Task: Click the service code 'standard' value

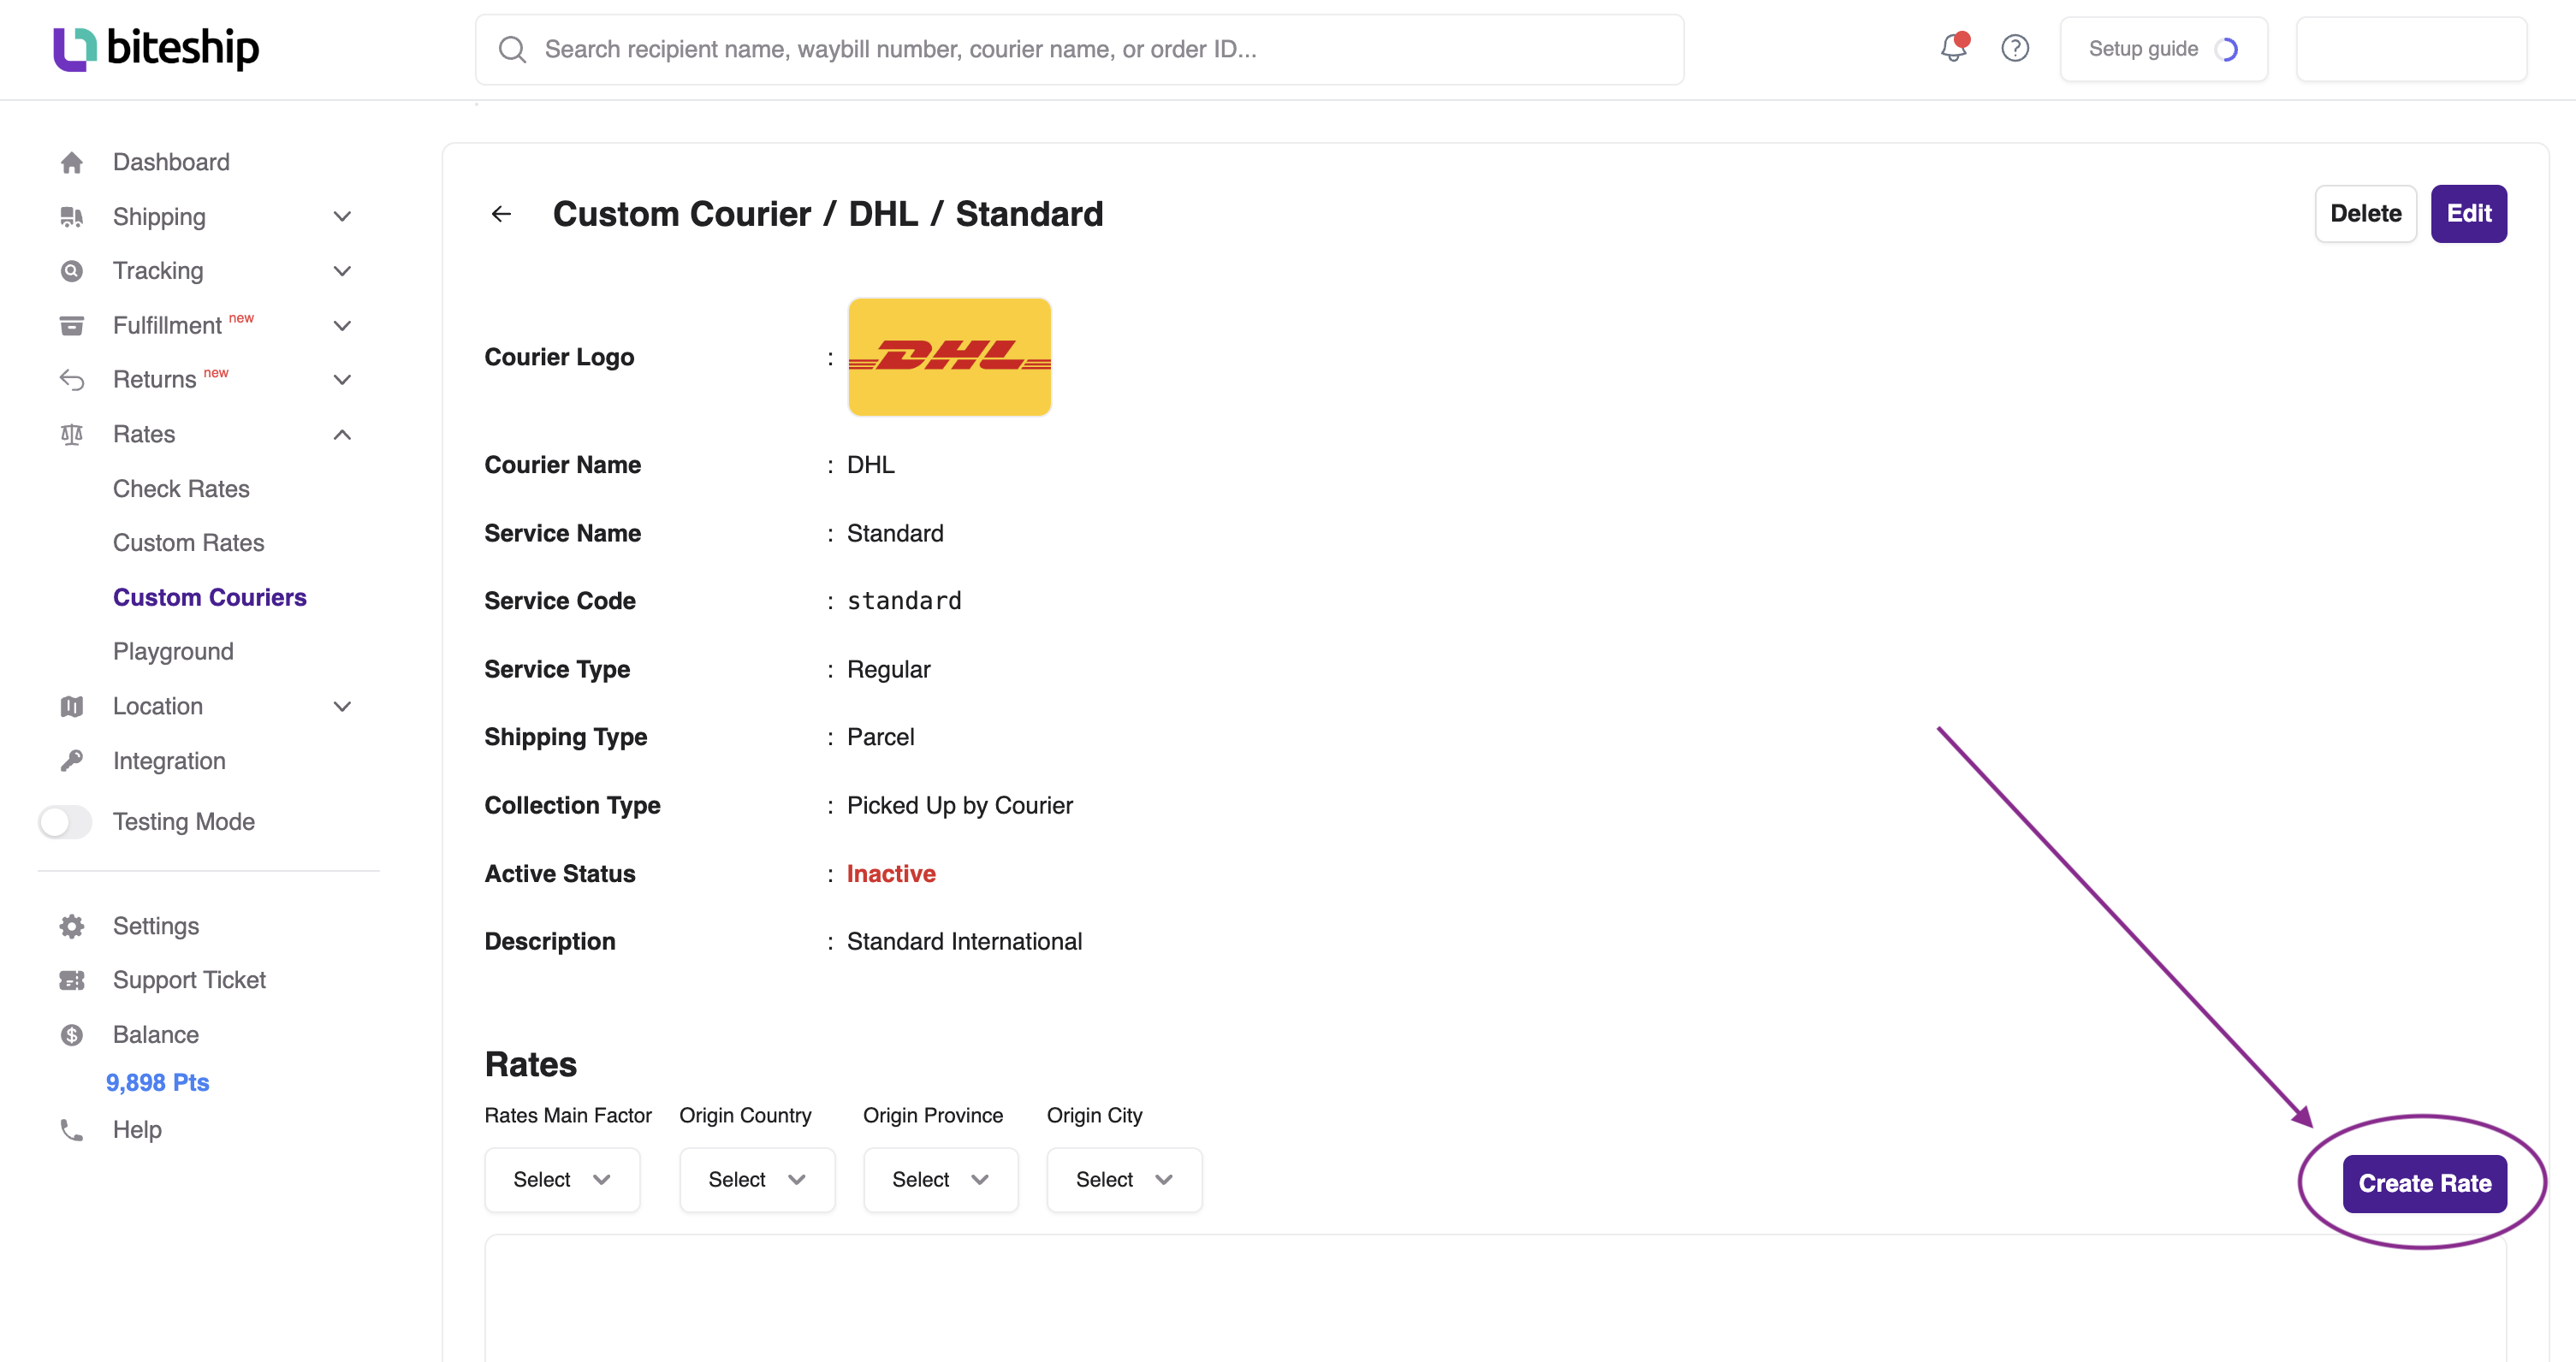Action: tap(904, 601)
